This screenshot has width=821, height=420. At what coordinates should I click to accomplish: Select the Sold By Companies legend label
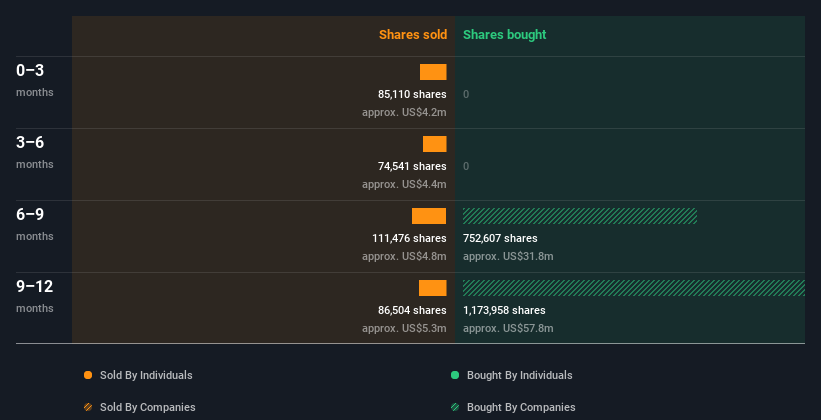[148, 407]
